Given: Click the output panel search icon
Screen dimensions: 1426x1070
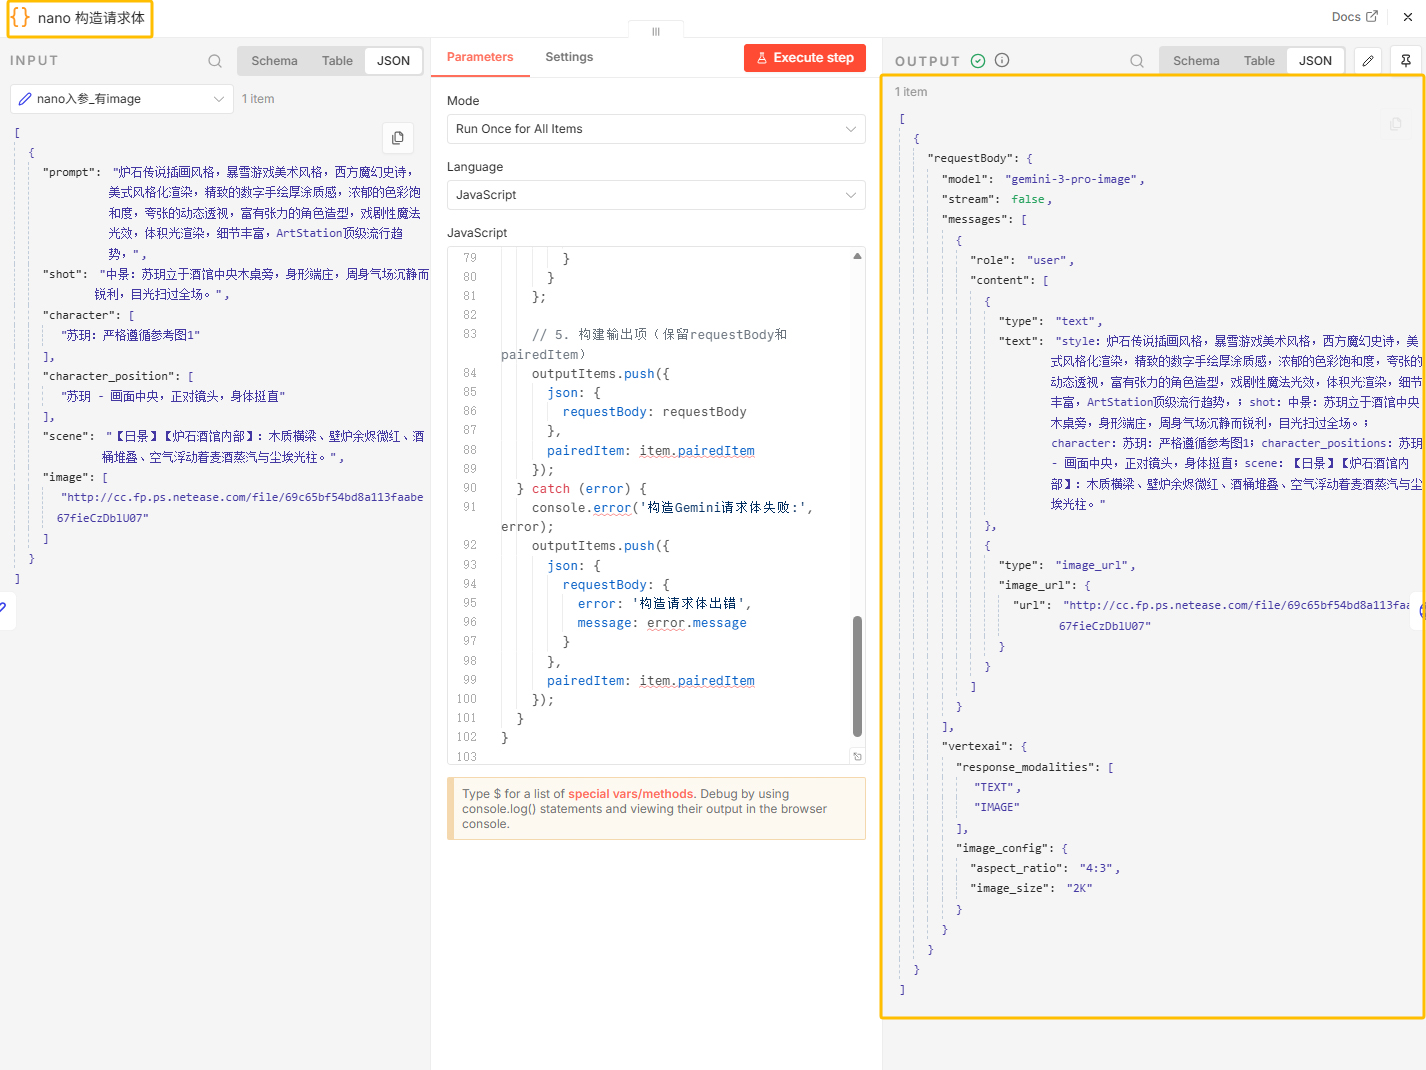Looking at the screenshot, I should click(1137, 61).
